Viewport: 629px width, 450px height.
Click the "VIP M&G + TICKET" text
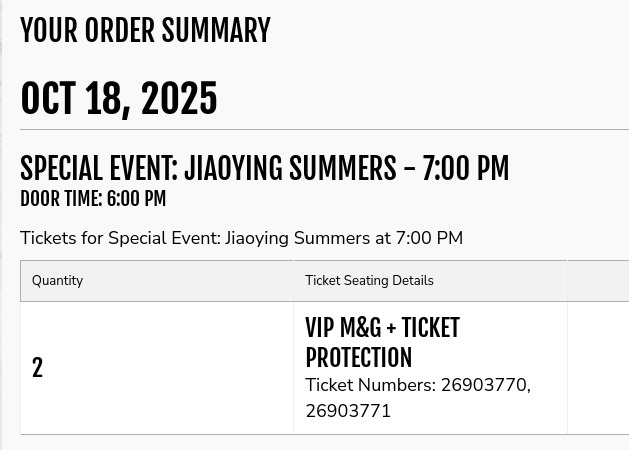tap(382, 328)
